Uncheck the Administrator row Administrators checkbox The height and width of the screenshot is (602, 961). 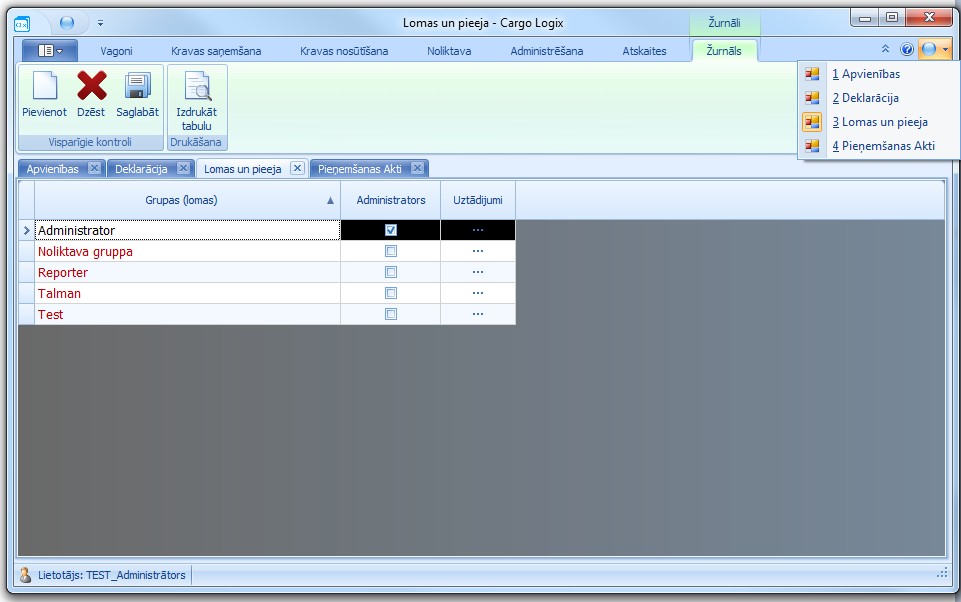pos(391,230)
